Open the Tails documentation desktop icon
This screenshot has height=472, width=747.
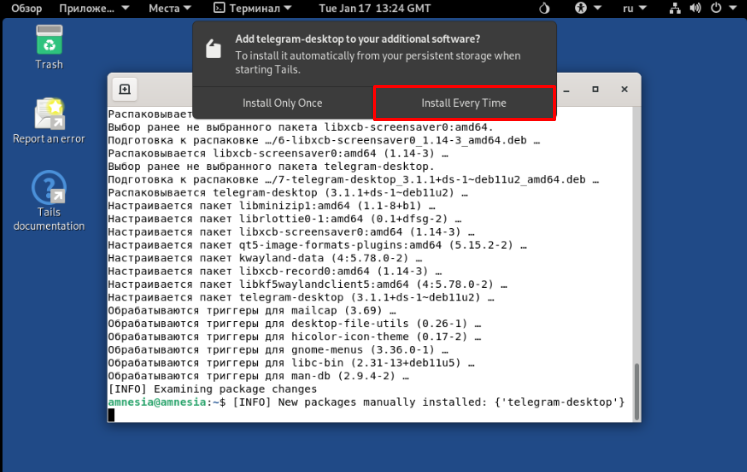pos(49,200)
